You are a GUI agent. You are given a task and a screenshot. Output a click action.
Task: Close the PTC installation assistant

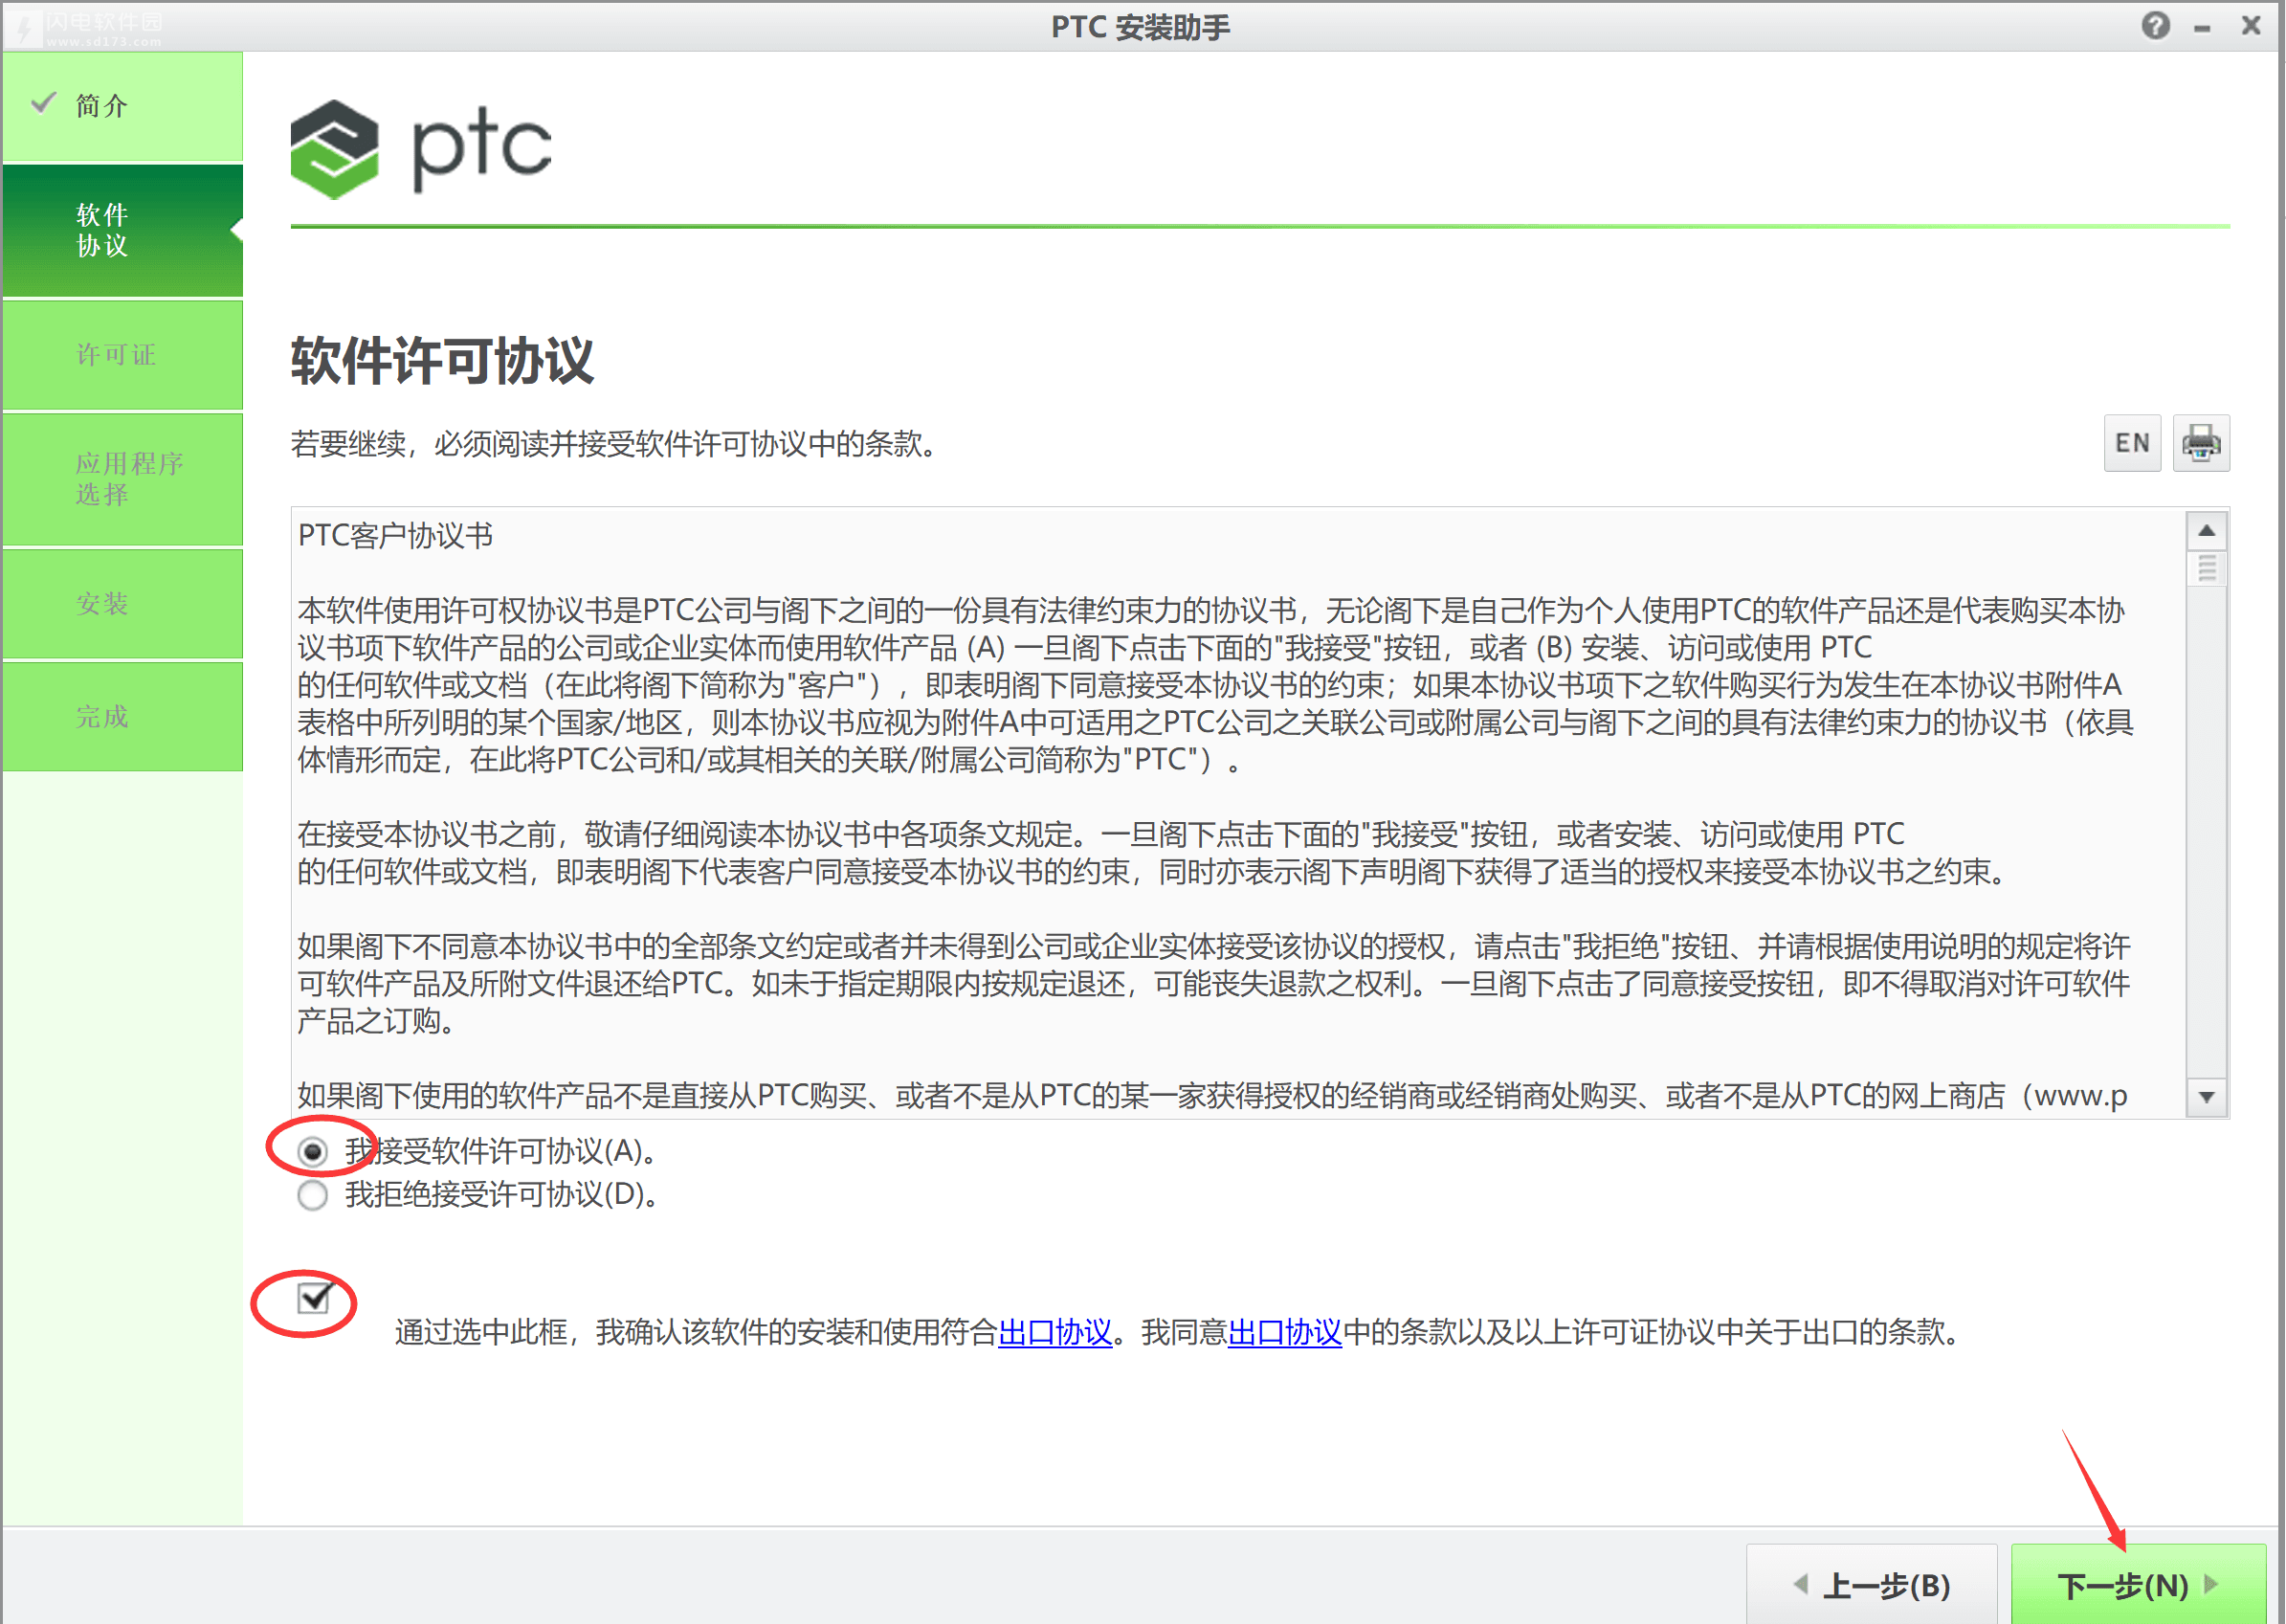(x=2250, y=25)
